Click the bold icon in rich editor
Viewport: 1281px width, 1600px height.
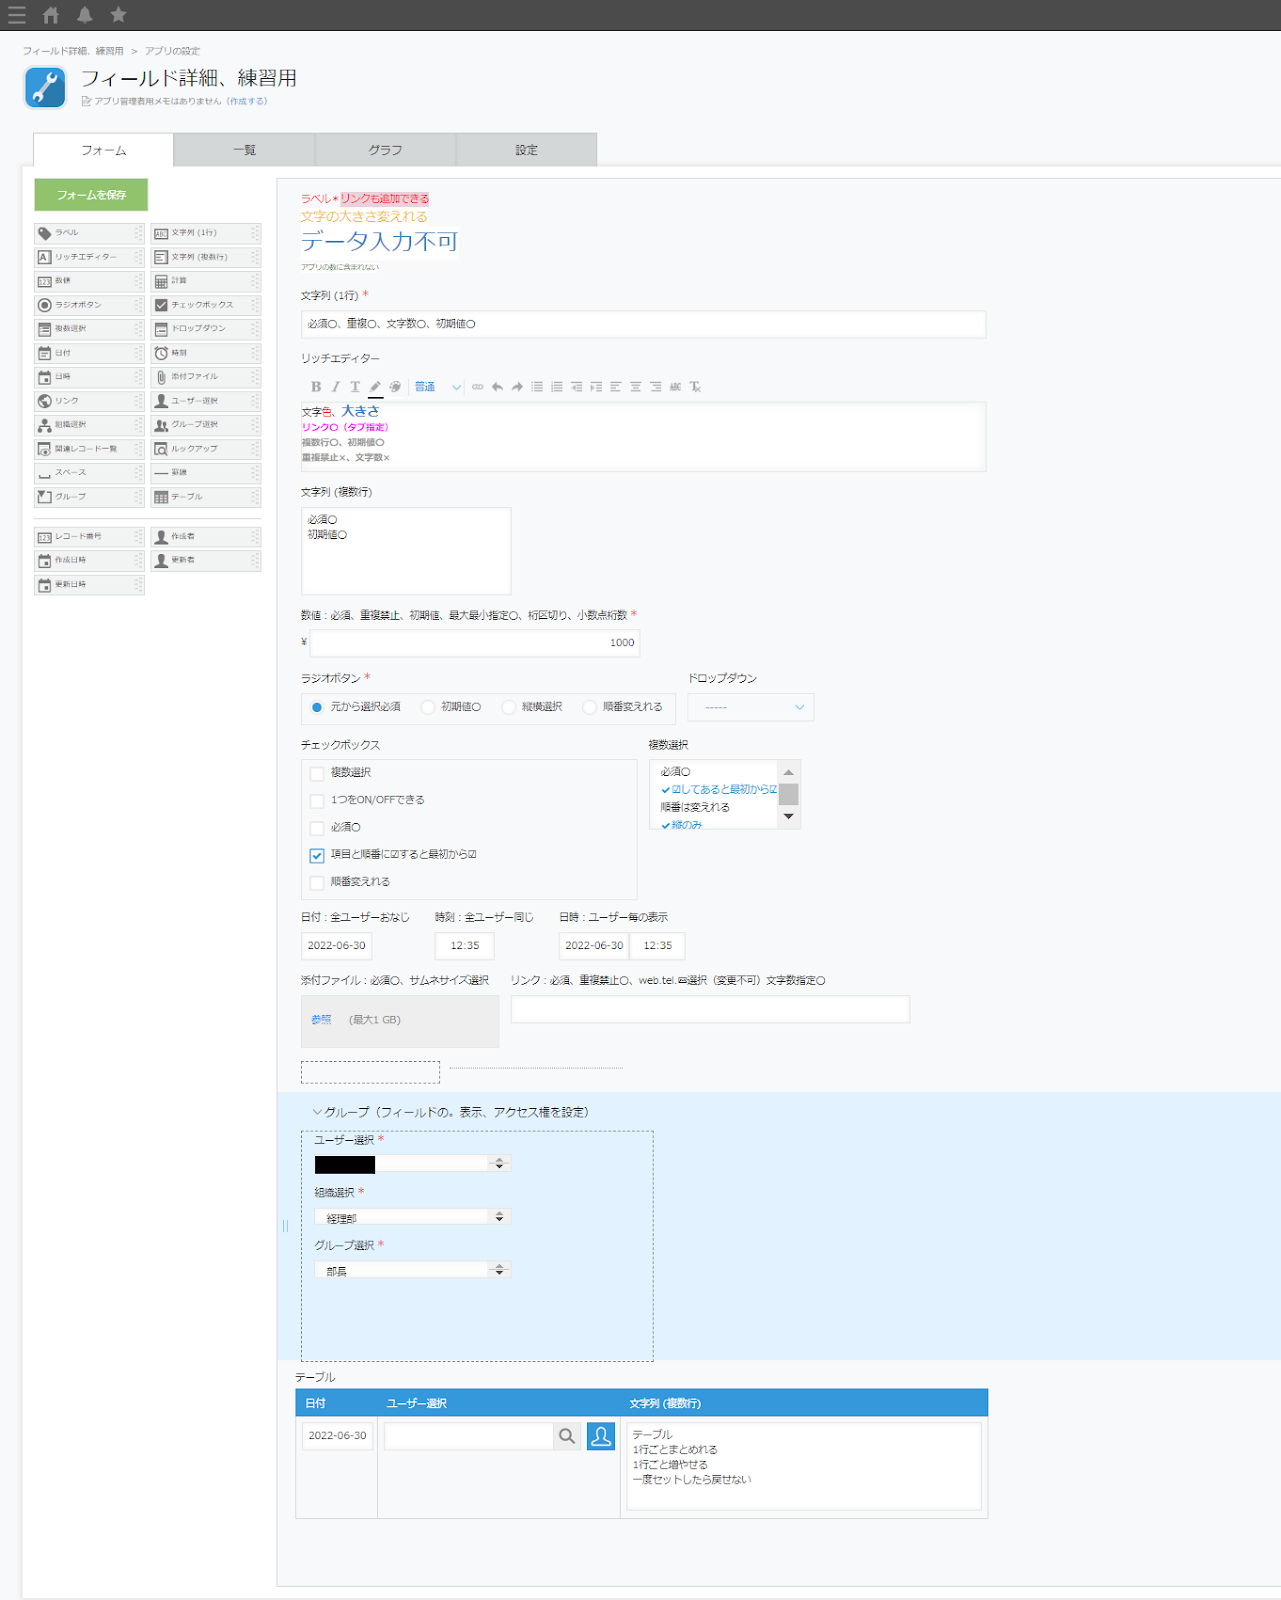pyautogui.click(x=316, y=387)
